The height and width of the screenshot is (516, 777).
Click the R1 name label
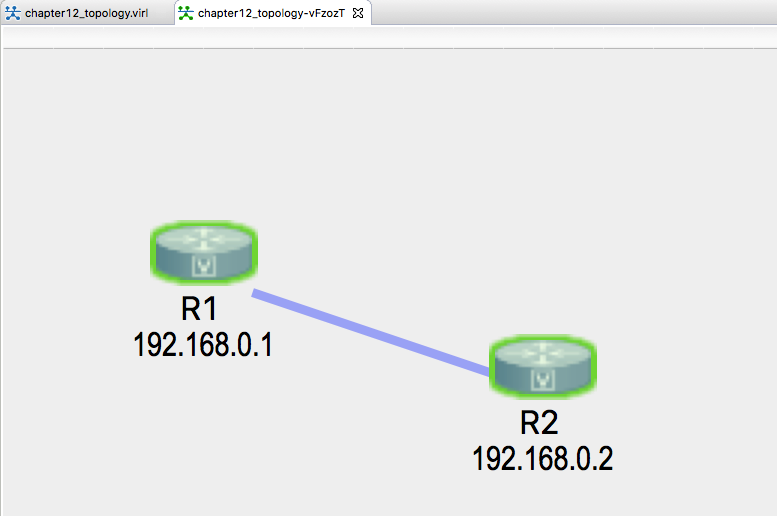tap(199, 309)
